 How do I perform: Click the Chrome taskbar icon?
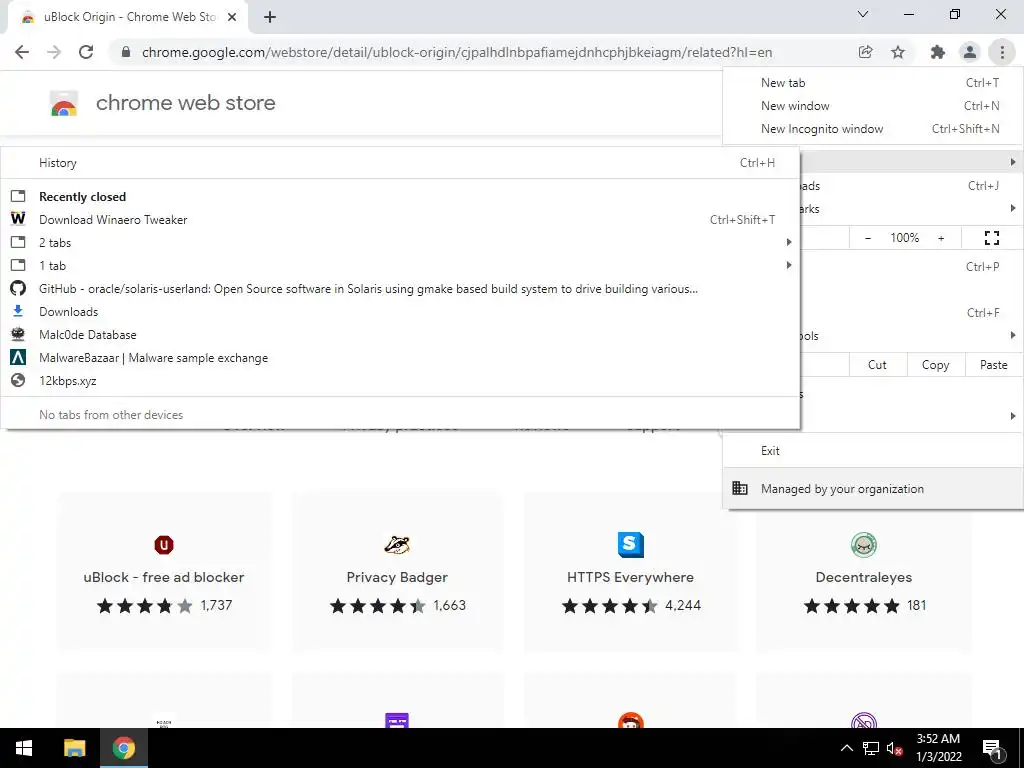point(123,748)
